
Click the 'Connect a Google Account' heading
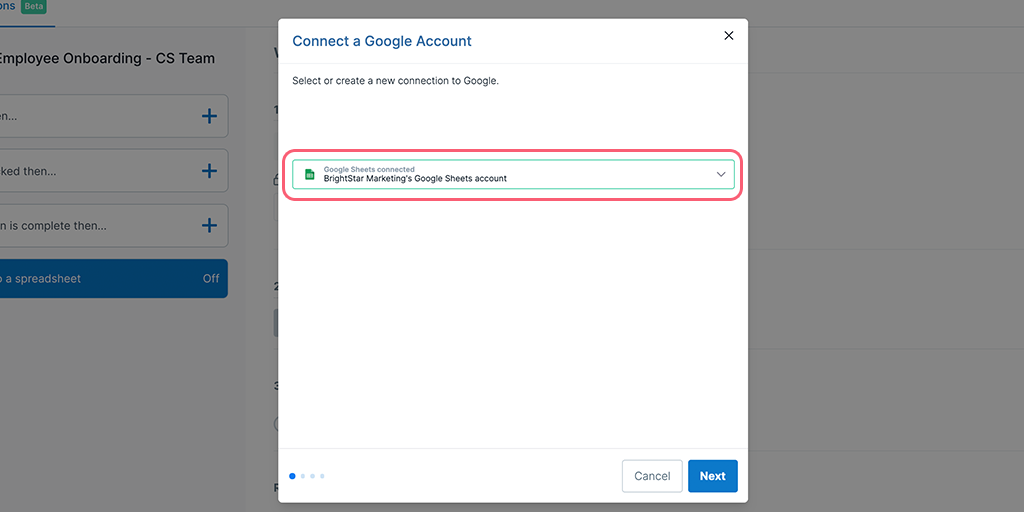[x=382, y=41]
